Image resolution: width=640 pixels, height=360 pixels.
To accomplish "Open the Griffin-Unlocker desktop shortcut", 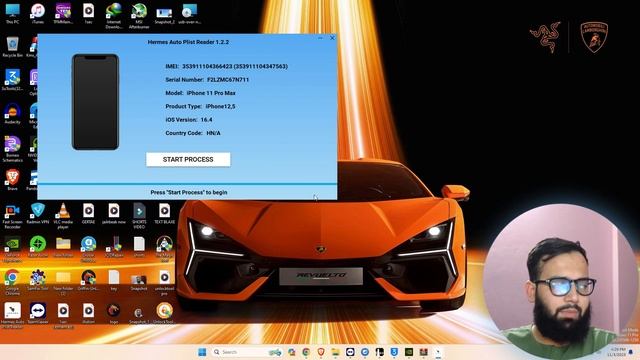I will tap(89, 280).
